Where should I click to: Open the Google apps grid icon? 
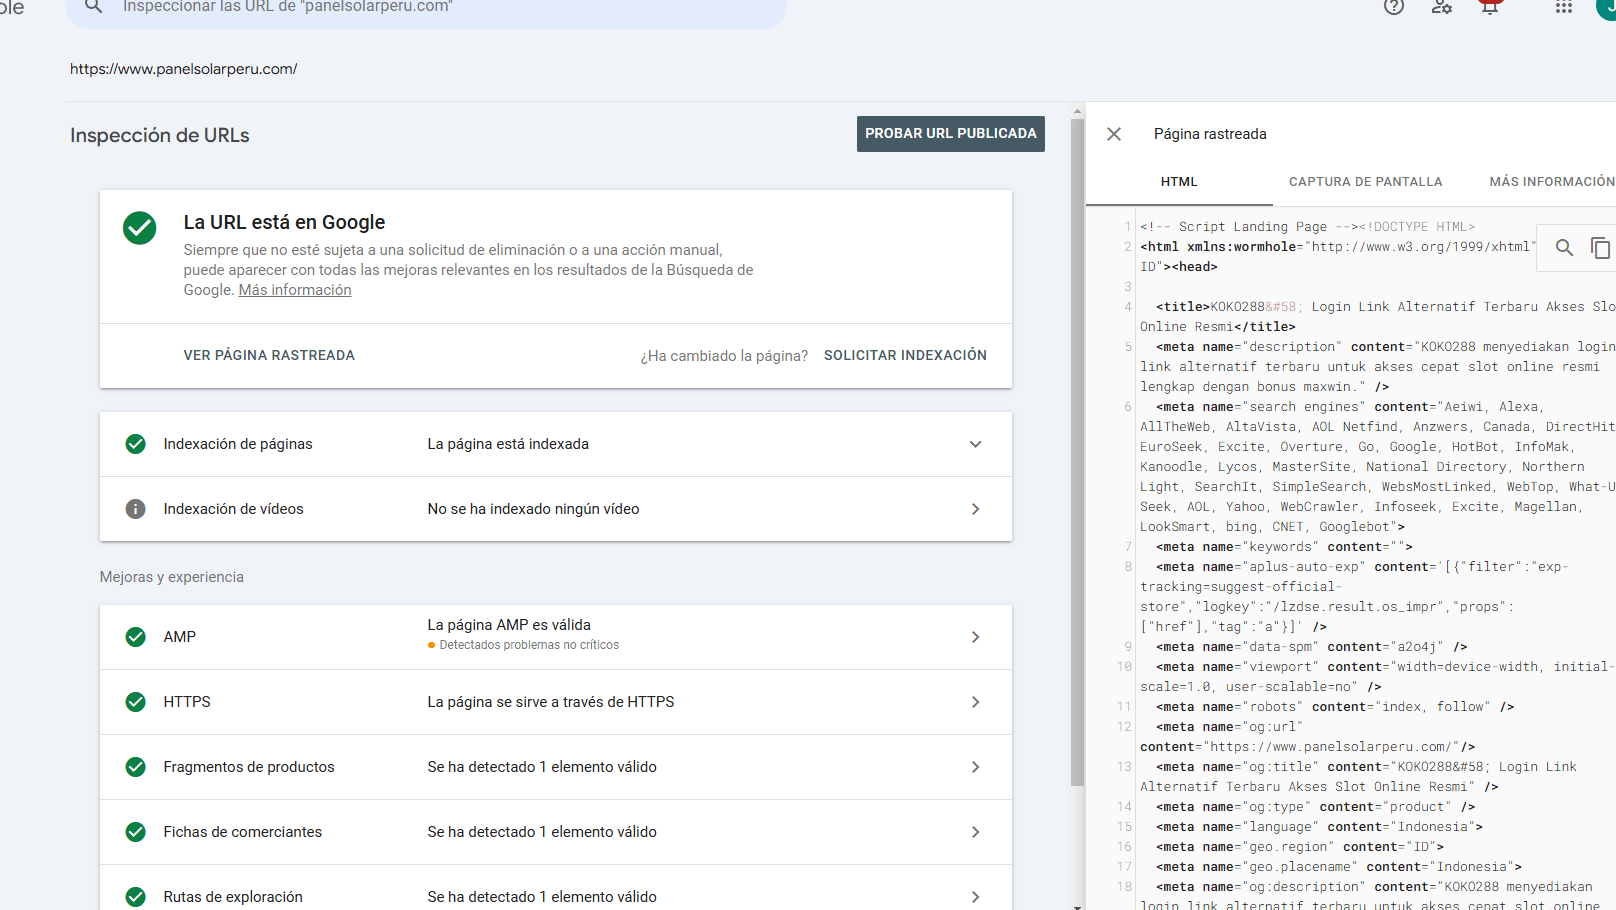pyautogui.click(x=1564, y=6)
